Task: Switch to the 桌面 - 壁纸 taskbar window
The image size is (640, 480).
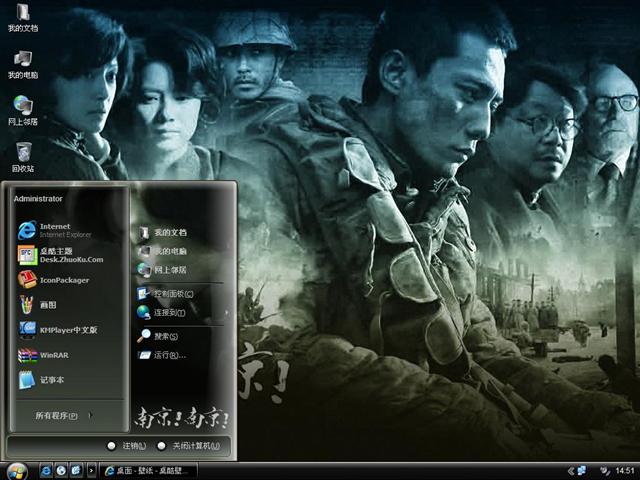Action: [148, 471]
